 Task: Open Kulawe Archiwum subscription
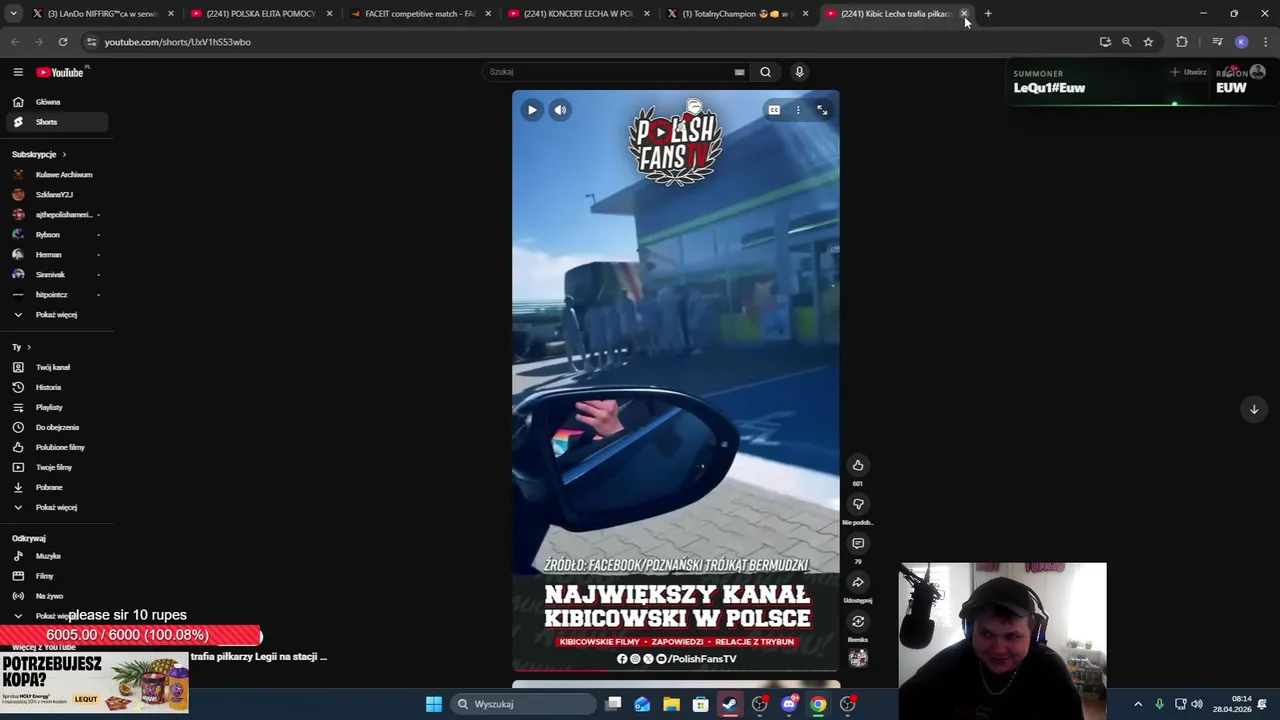click(55, 174)
